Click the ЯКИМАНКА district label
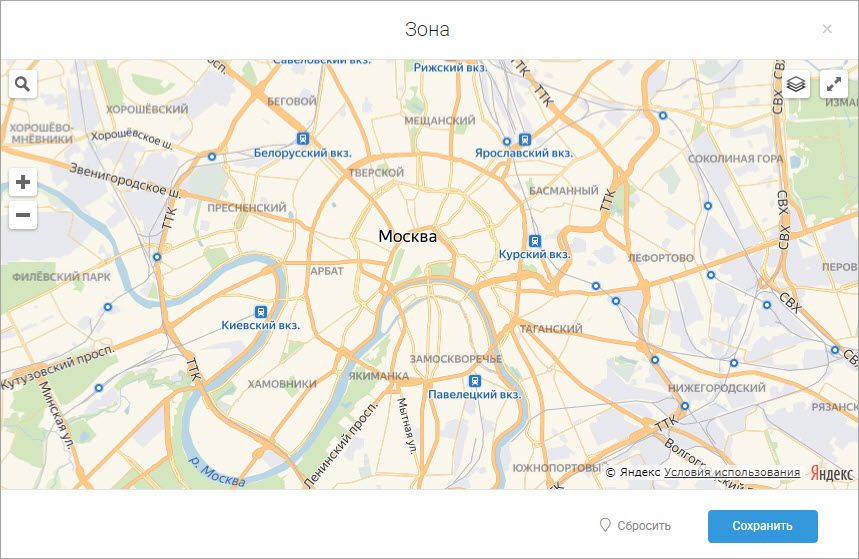Viewport: 859px width, 559px height. coord(379,376)
